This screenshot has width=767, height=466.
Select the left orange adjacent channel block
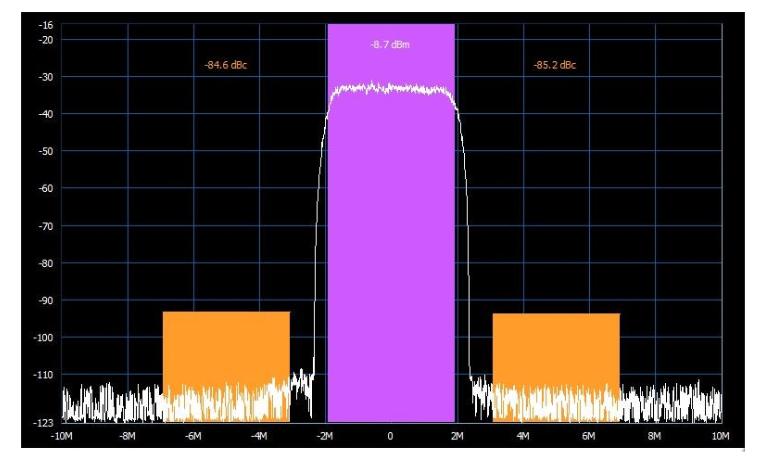click(x=226, y=350)
